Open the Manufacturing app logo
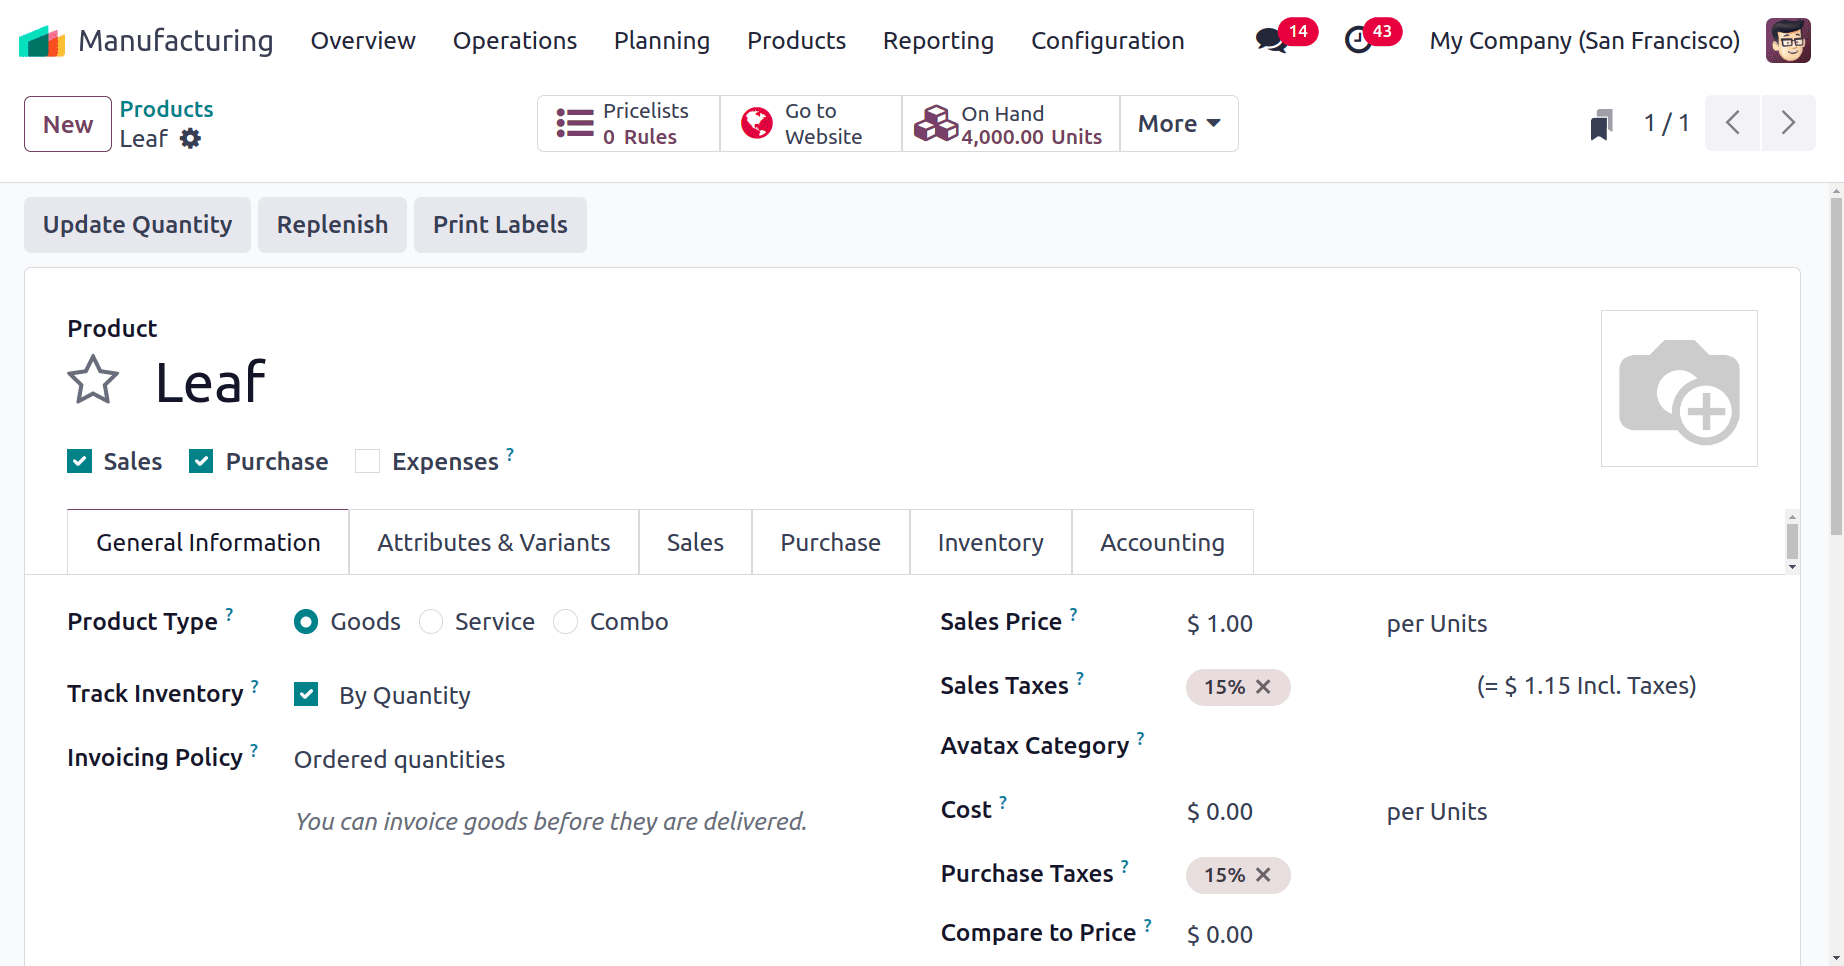The width and height of the screenshot is (1844, 966). point(42,41)
